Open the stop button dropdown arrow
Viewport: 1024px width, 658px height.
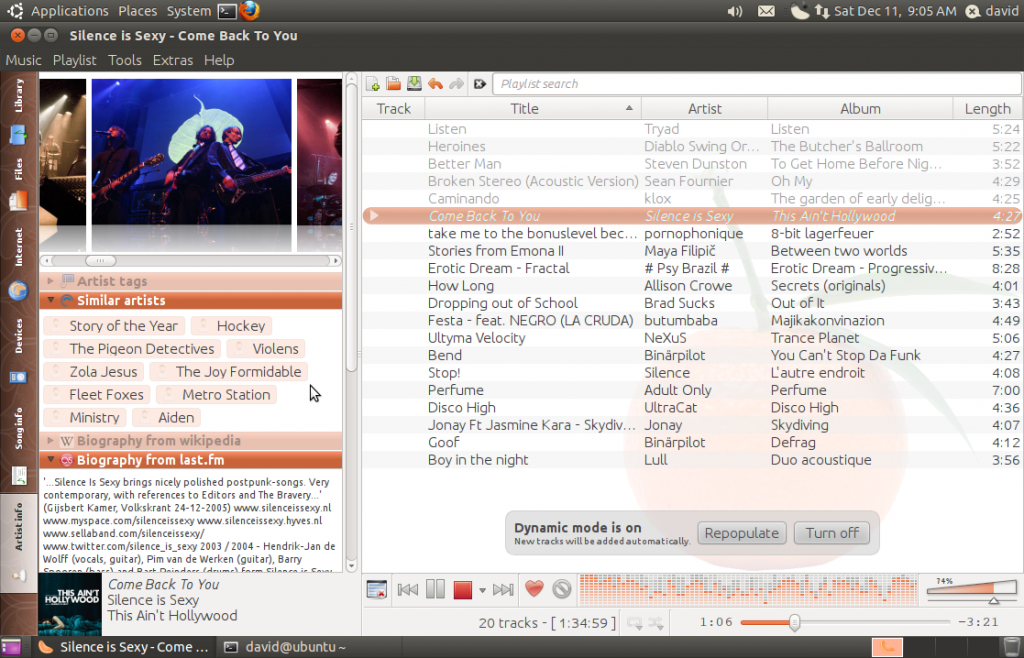click(482, 590)
